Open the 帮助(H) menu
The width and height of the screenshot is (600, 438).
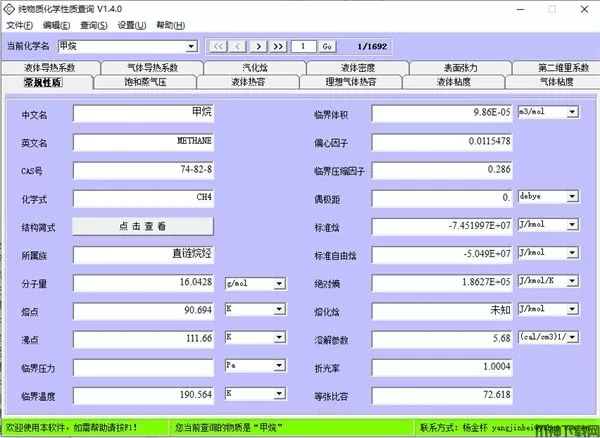point(171,25)
